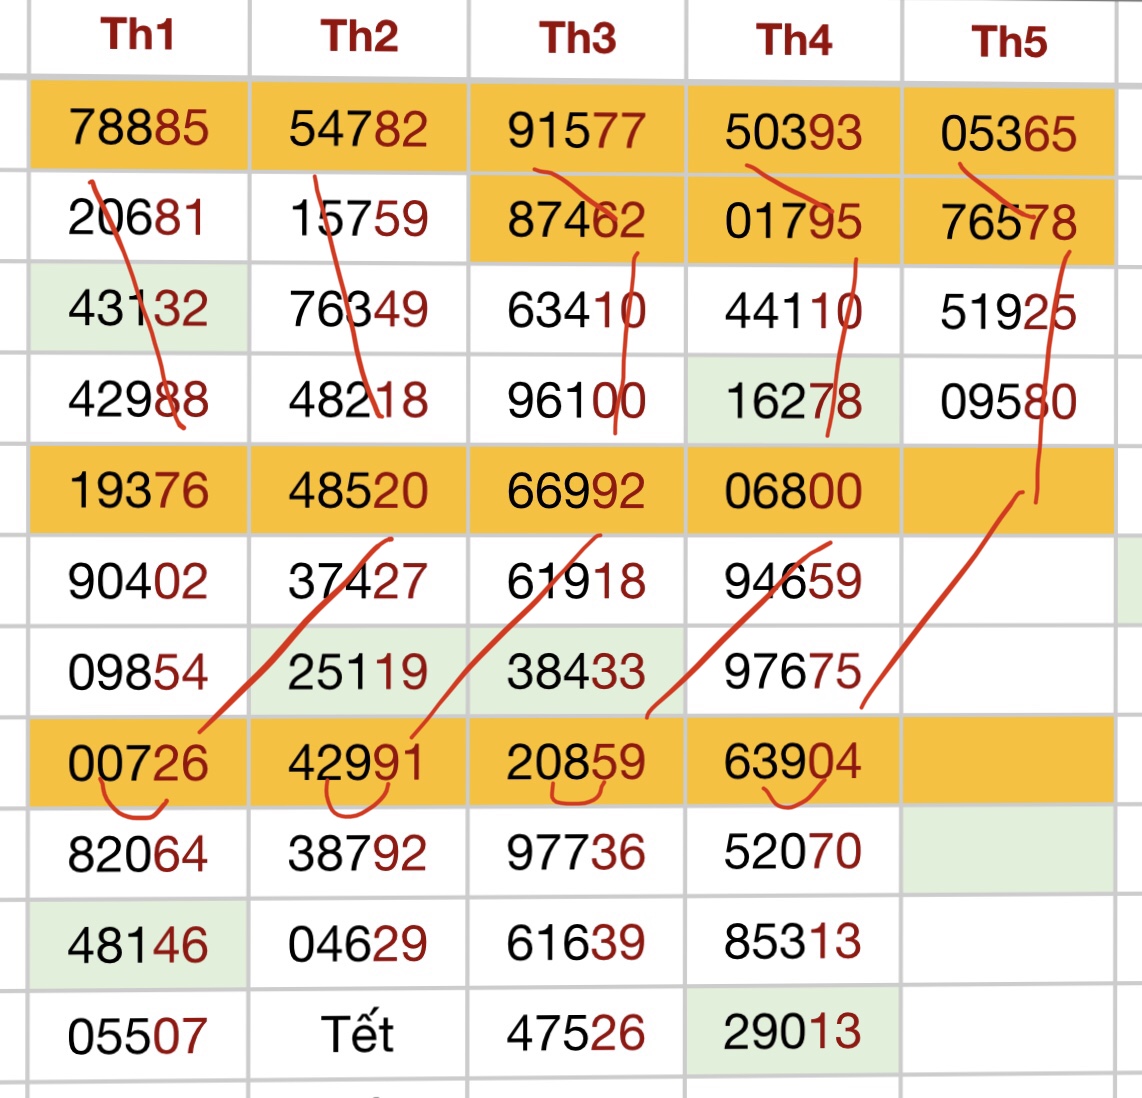Select the Th4 header cell
Screen dimensions: 1142x1098
794,41
